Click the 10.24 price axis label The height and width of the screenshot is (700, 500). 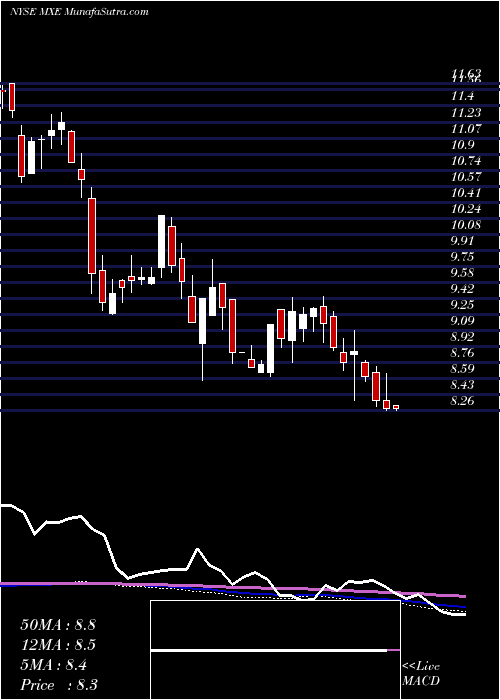point(466,209)
